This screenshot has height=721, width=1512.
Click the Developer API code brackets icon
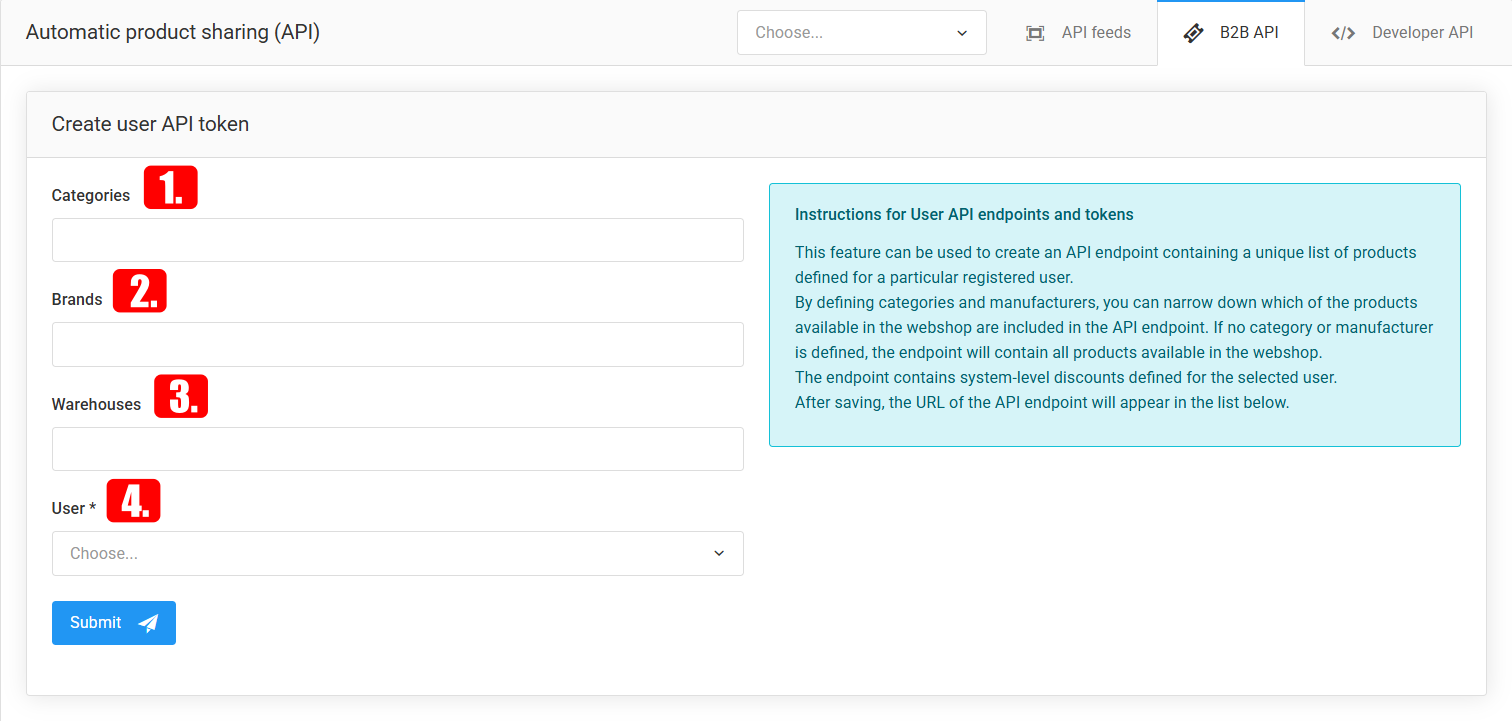[x=1343, y=33]
